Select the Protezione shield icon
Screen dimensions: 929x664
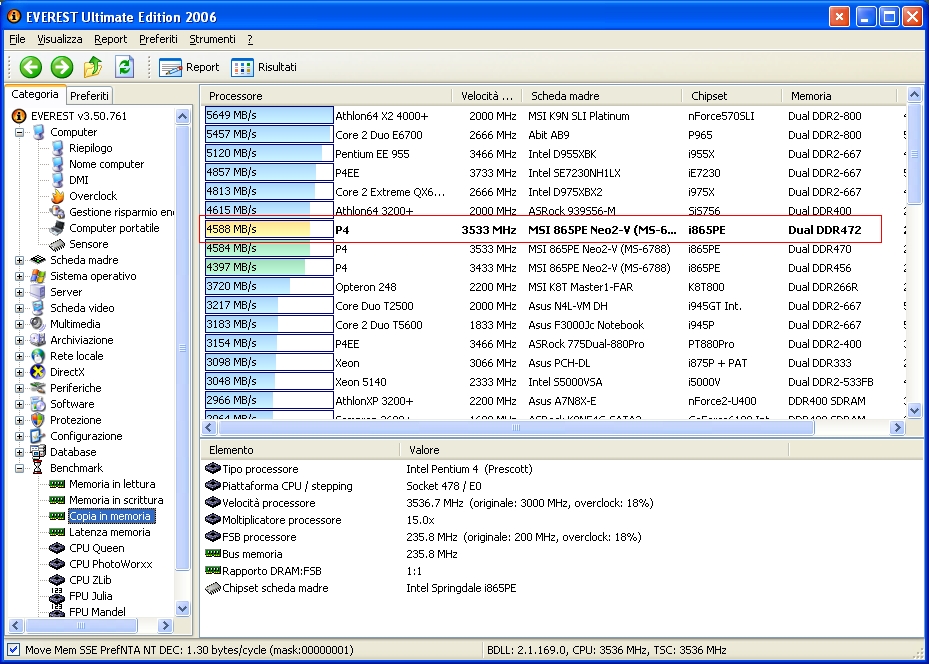tap(38, 420)
